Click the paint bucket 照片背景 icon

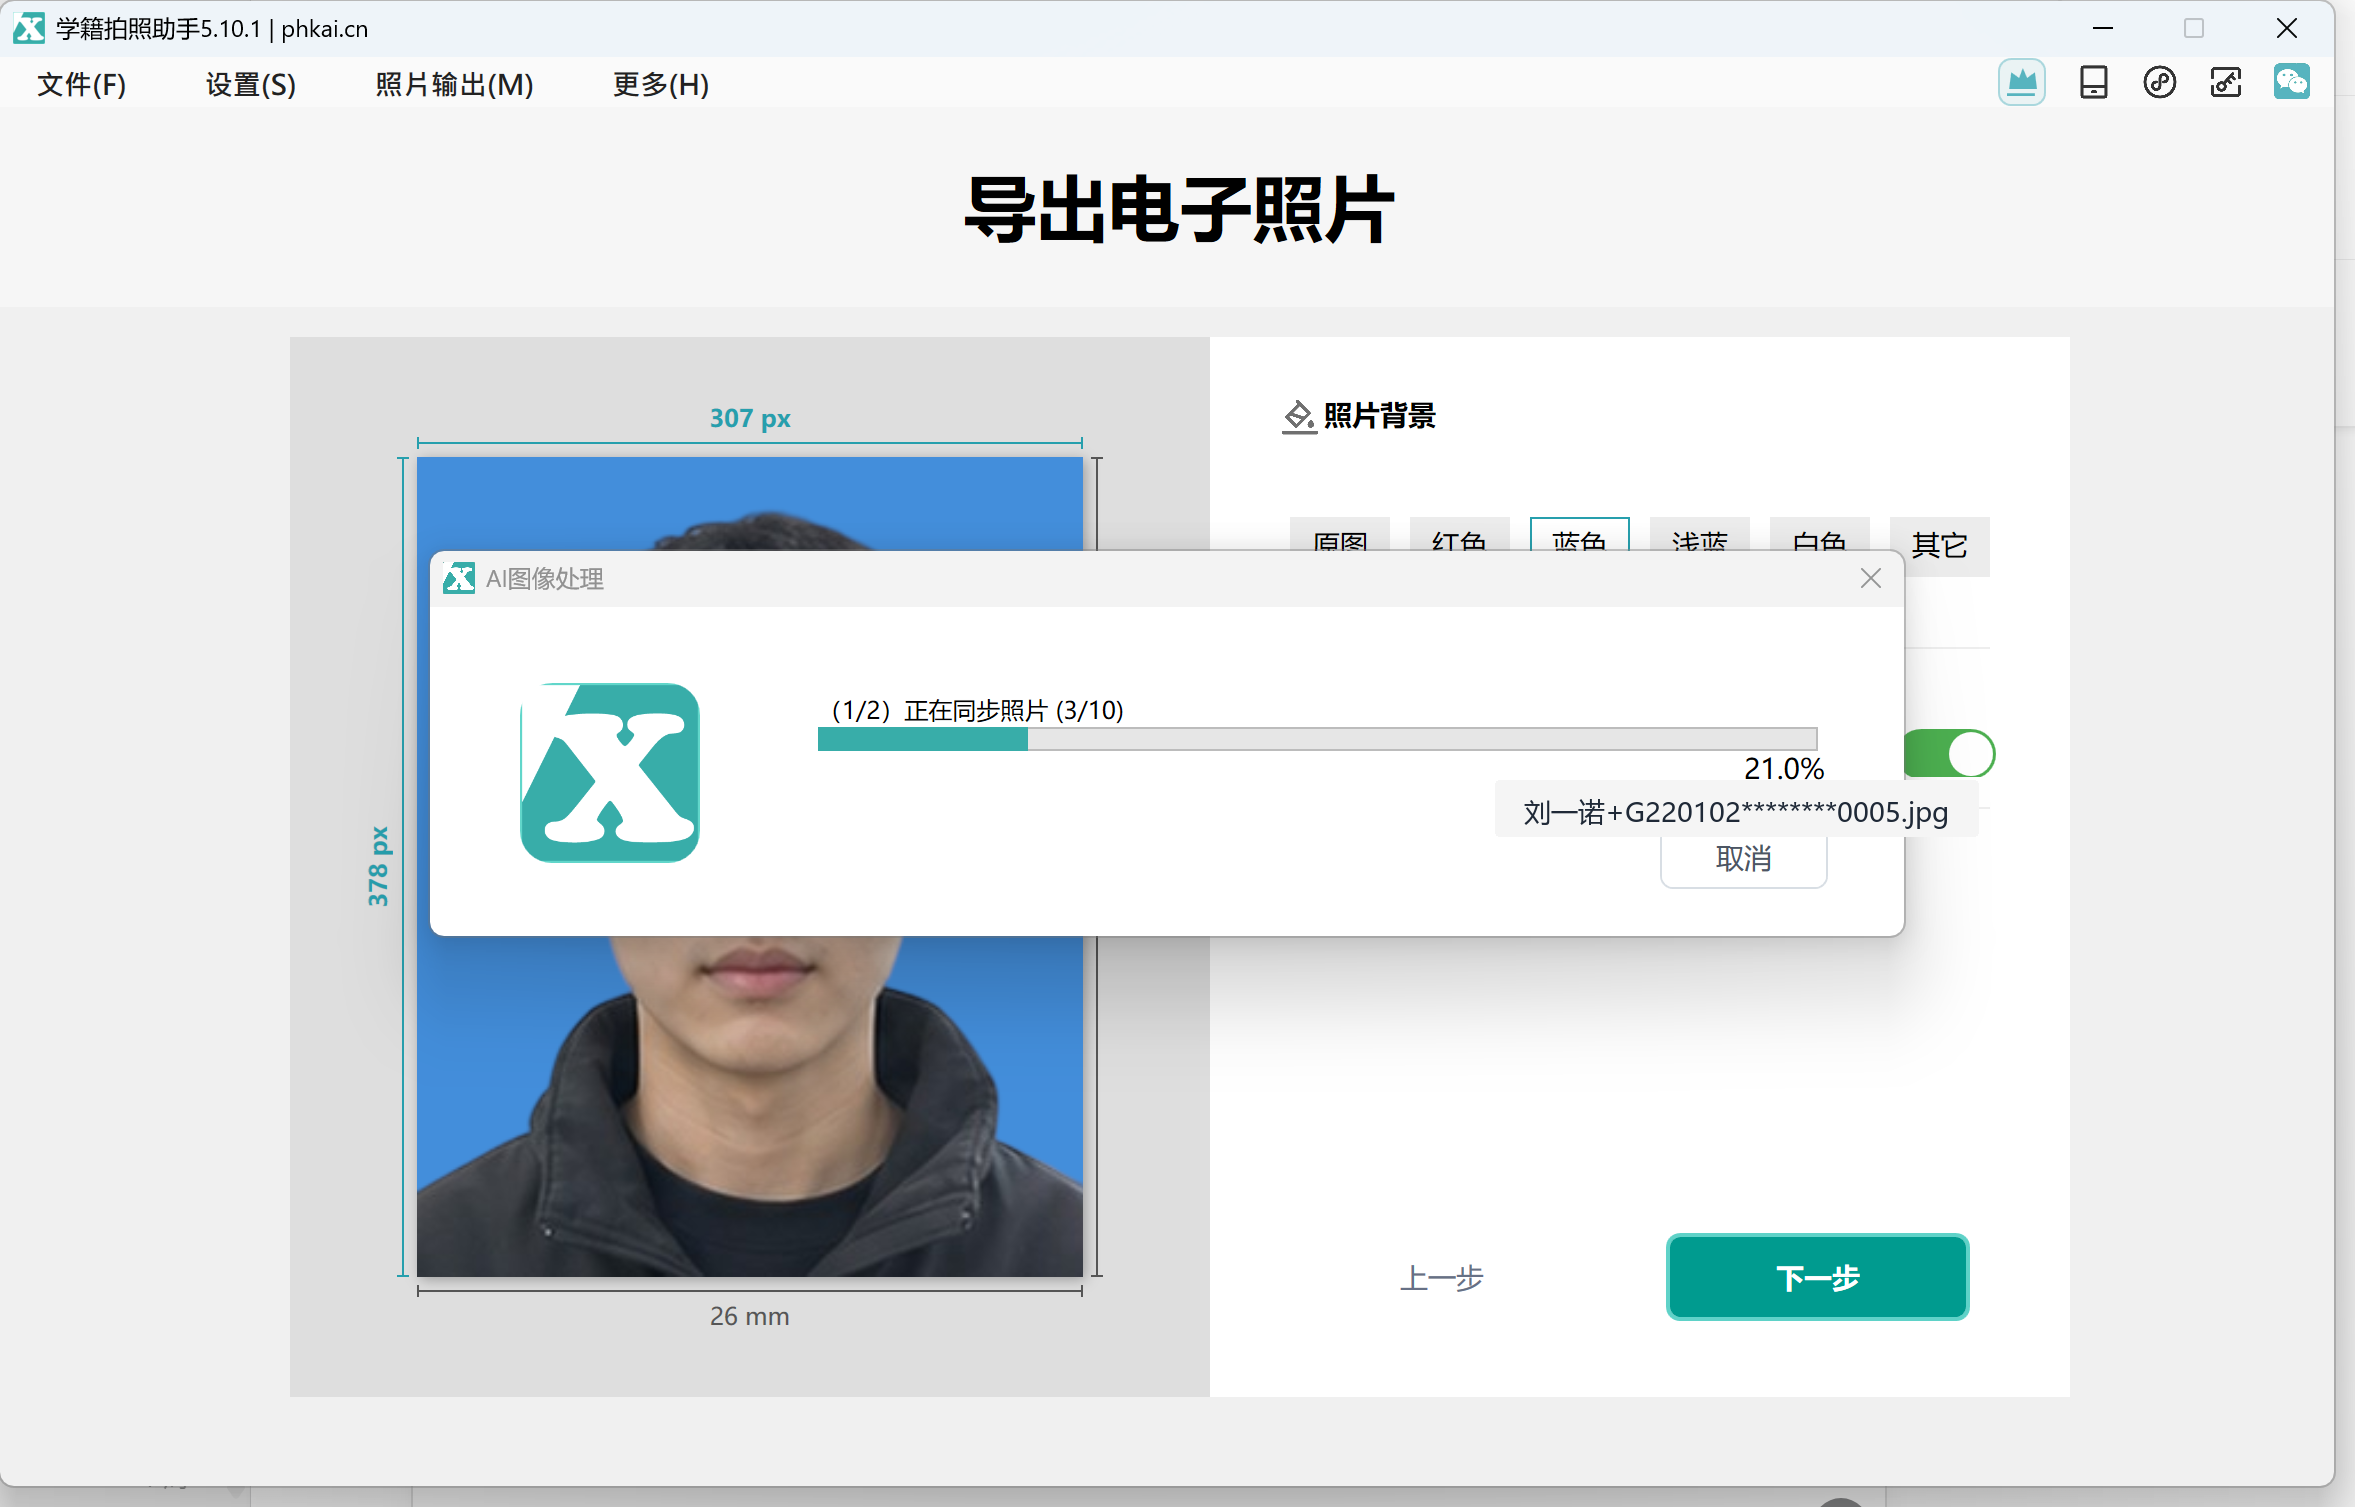[x=1299, y=416]
